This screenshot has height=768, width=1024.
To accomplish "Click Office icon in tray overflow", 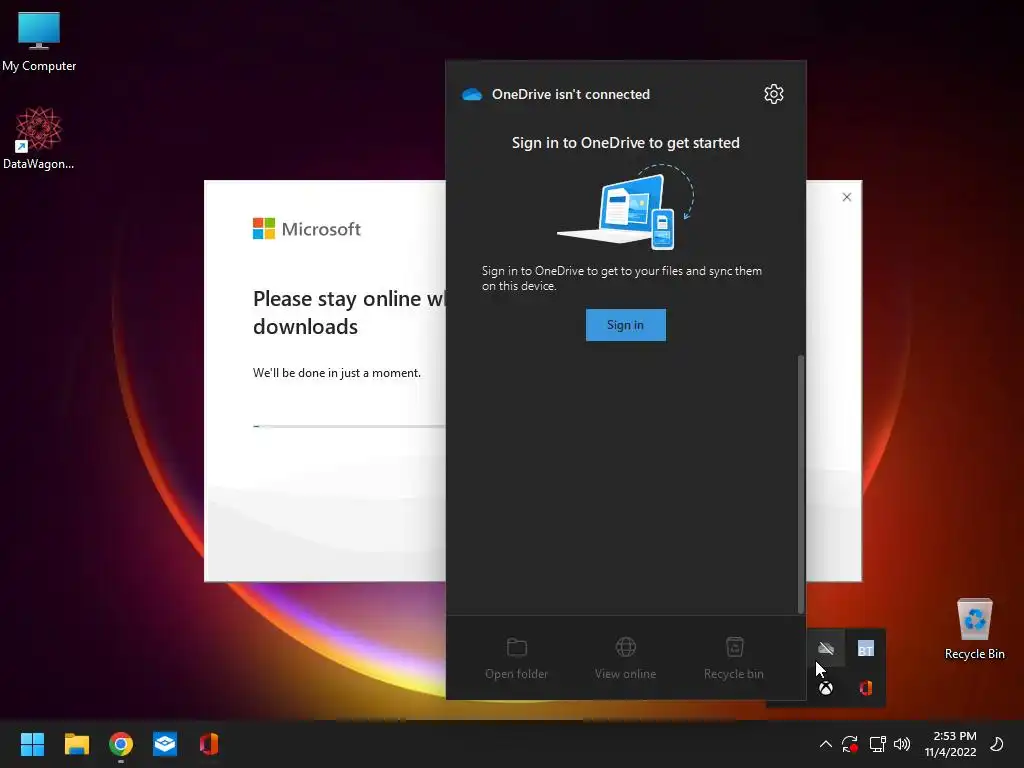I will [865, 688].
